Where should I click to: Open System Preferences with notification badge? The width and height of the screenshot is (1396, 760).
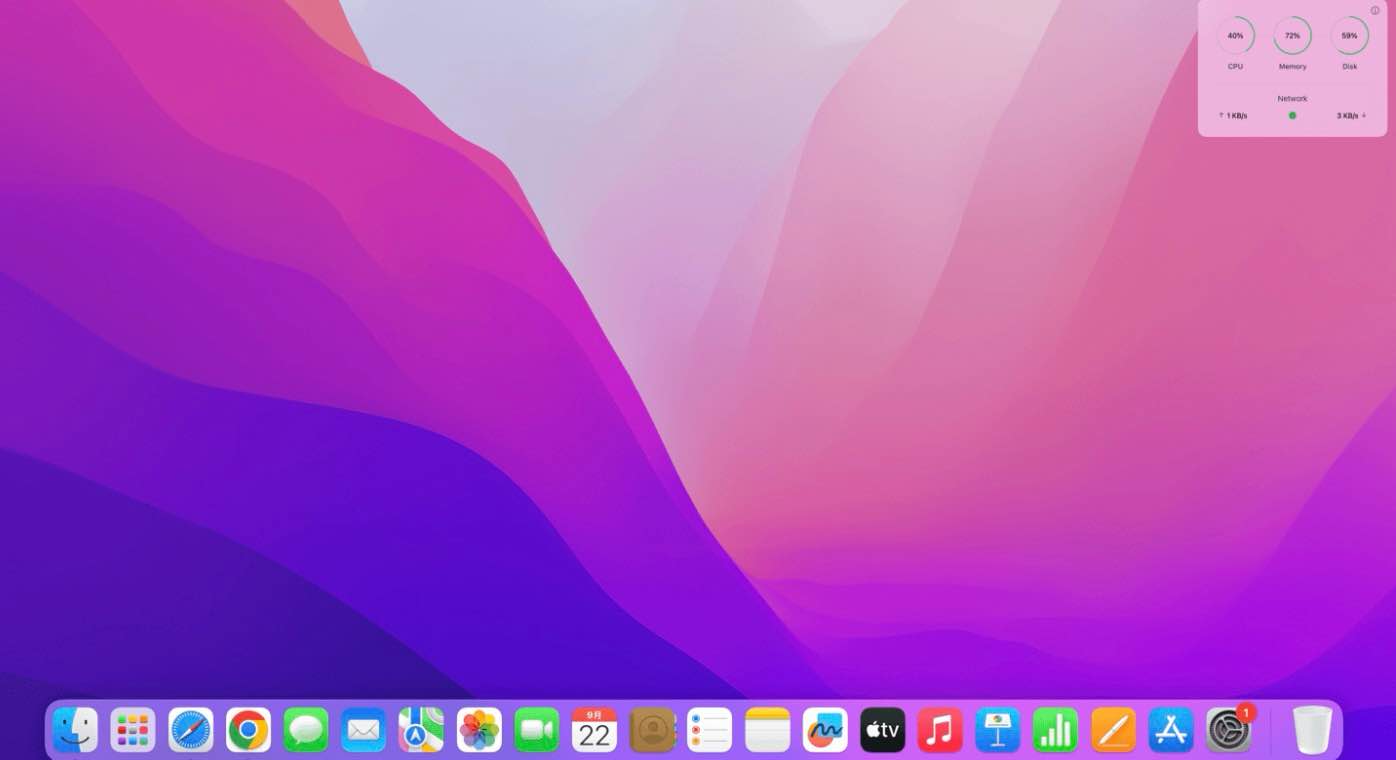click(1228, 731)
